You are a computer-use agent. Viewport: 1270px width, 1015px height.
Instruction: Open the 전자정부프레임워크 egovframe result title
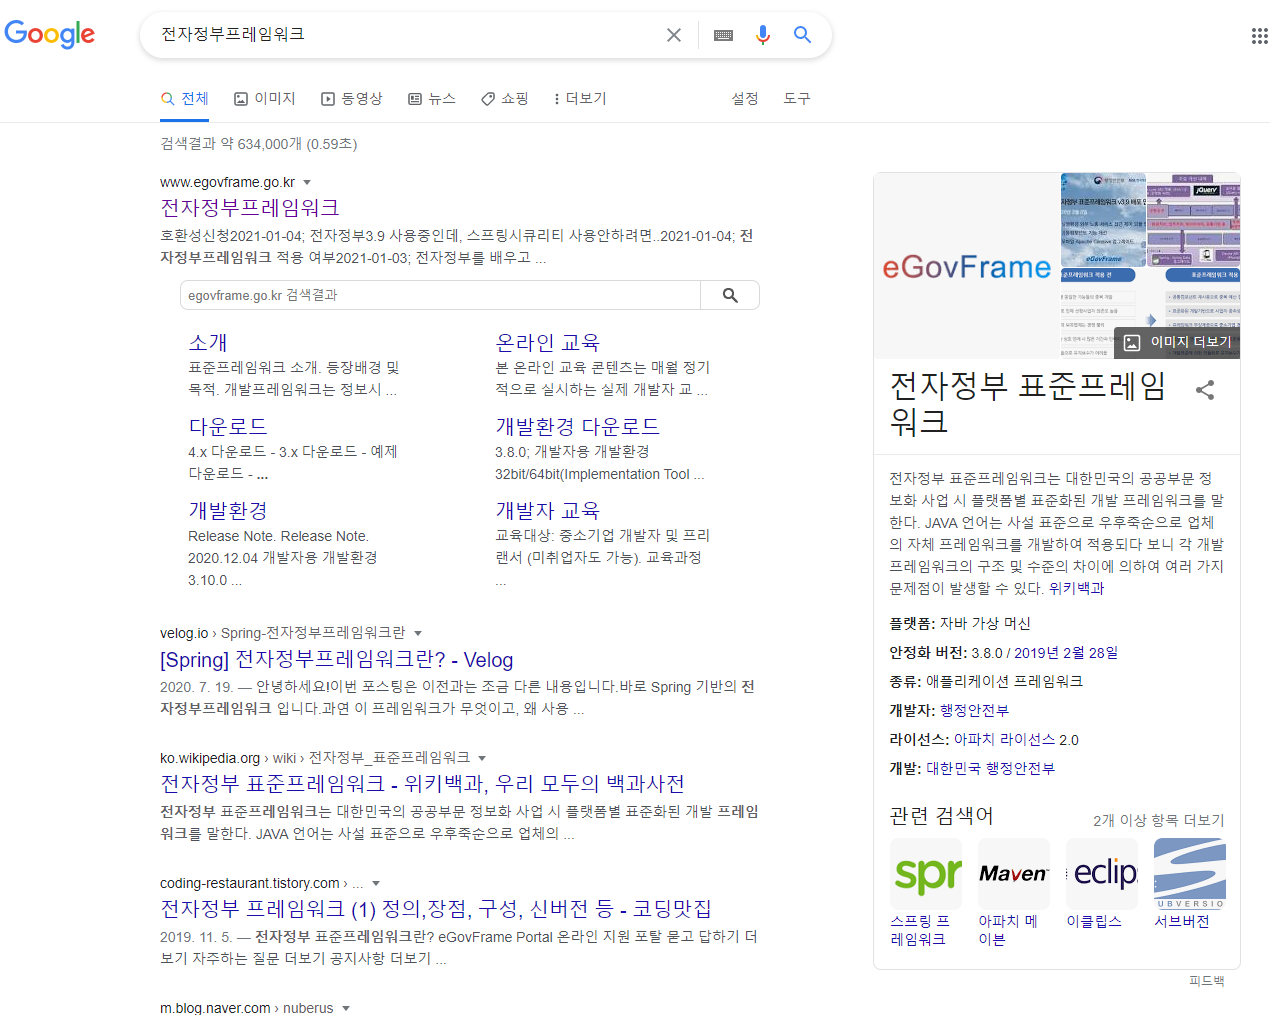point(250,208)
